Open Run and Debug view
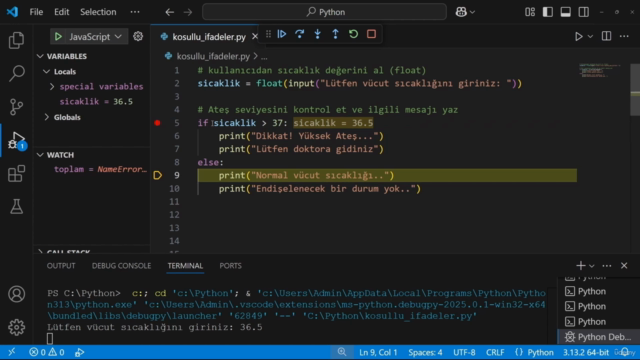The width and height of the screenshot is (640, 360). (16, 140)
